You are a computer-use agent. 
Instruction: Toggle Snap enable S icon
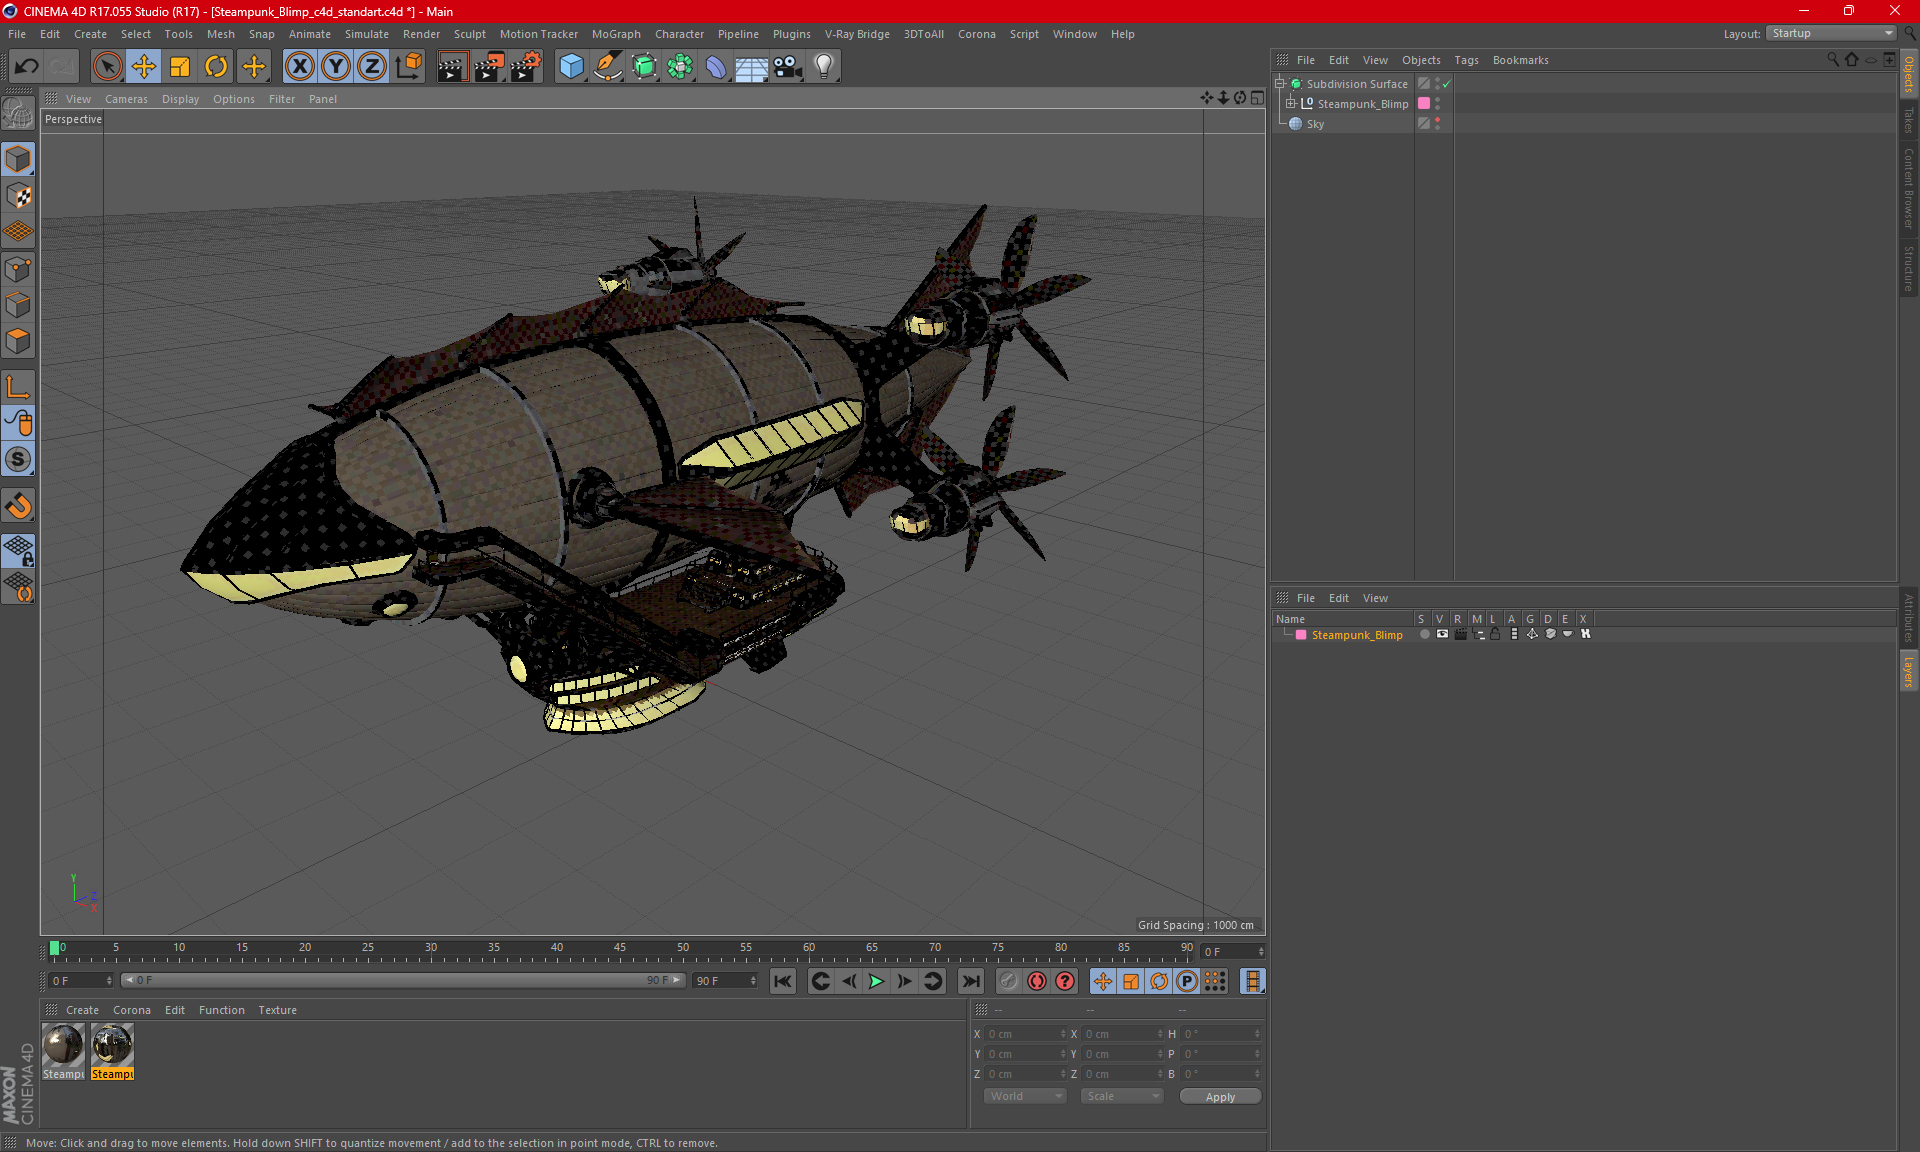click(x=18, y=460)
